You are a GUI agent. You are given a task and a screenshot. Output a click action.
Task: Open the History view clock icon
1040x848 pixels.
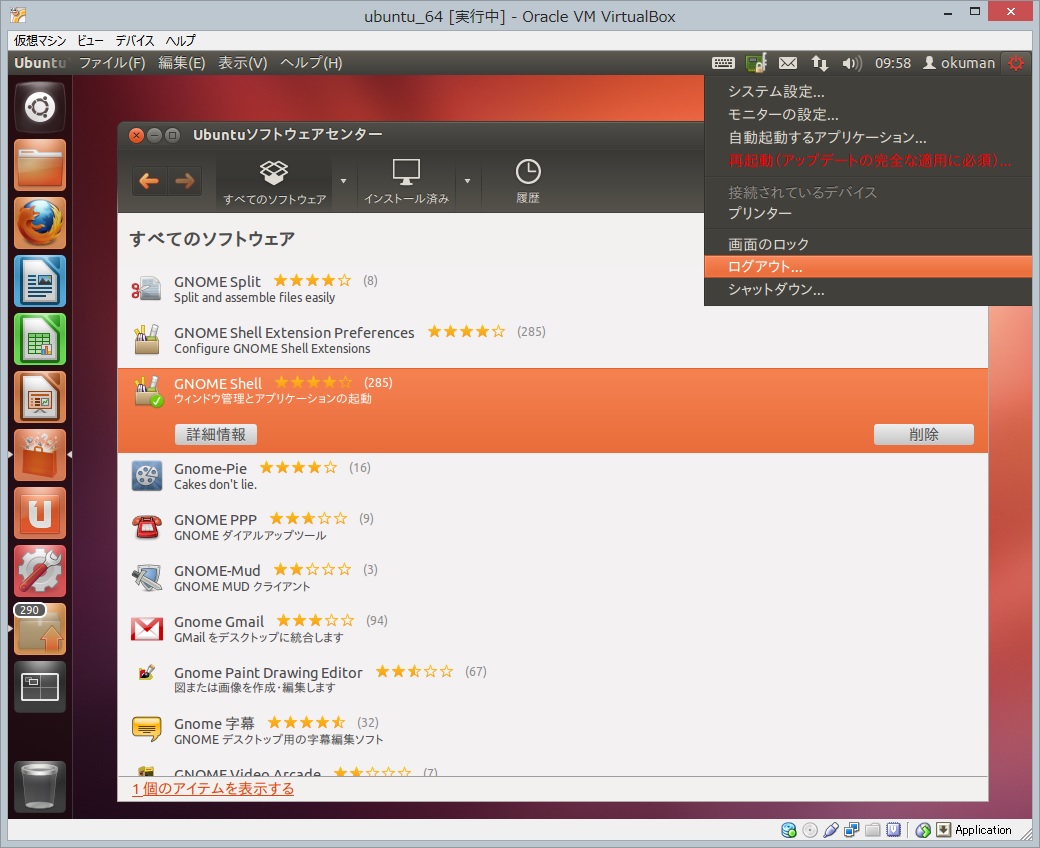tap(528, 180)
